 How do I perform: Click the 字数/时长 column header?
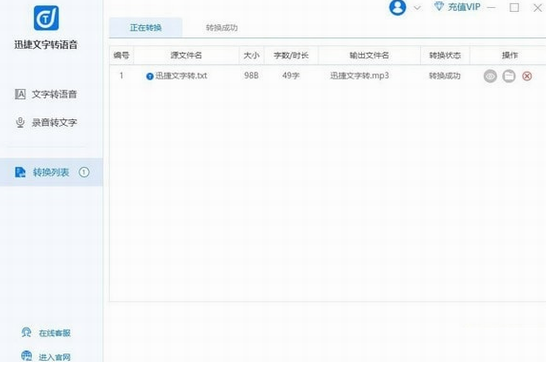pos(291,55)
